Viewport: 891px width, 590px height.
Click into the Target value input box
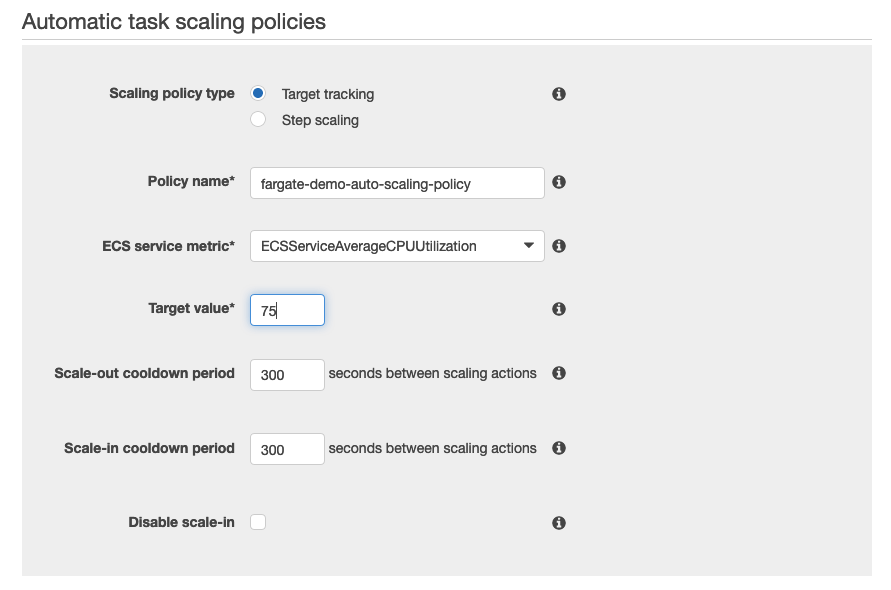click(x=287, y=310)
